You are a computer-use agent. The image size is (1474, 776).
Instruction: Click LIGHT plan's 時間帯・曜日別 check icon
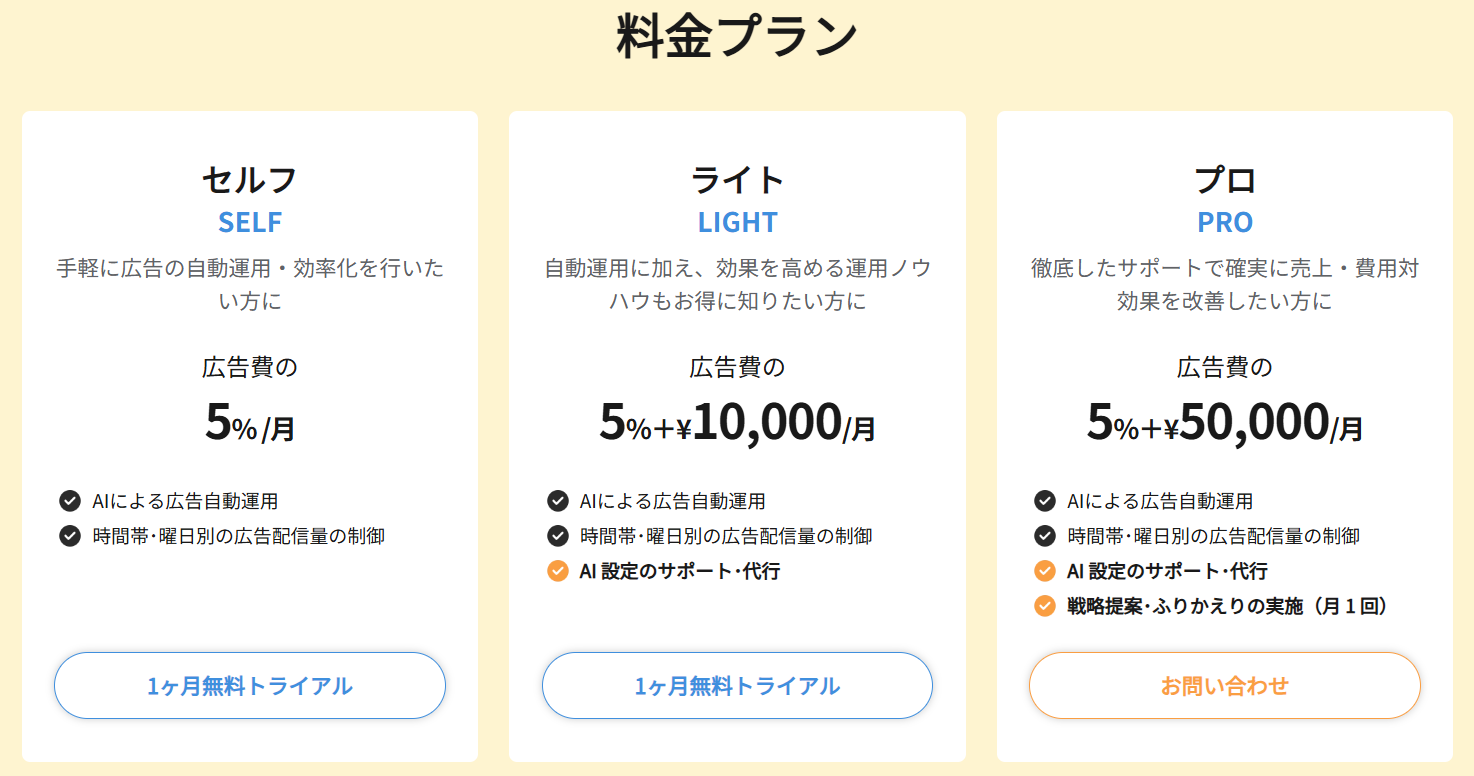tap(558, 536)
